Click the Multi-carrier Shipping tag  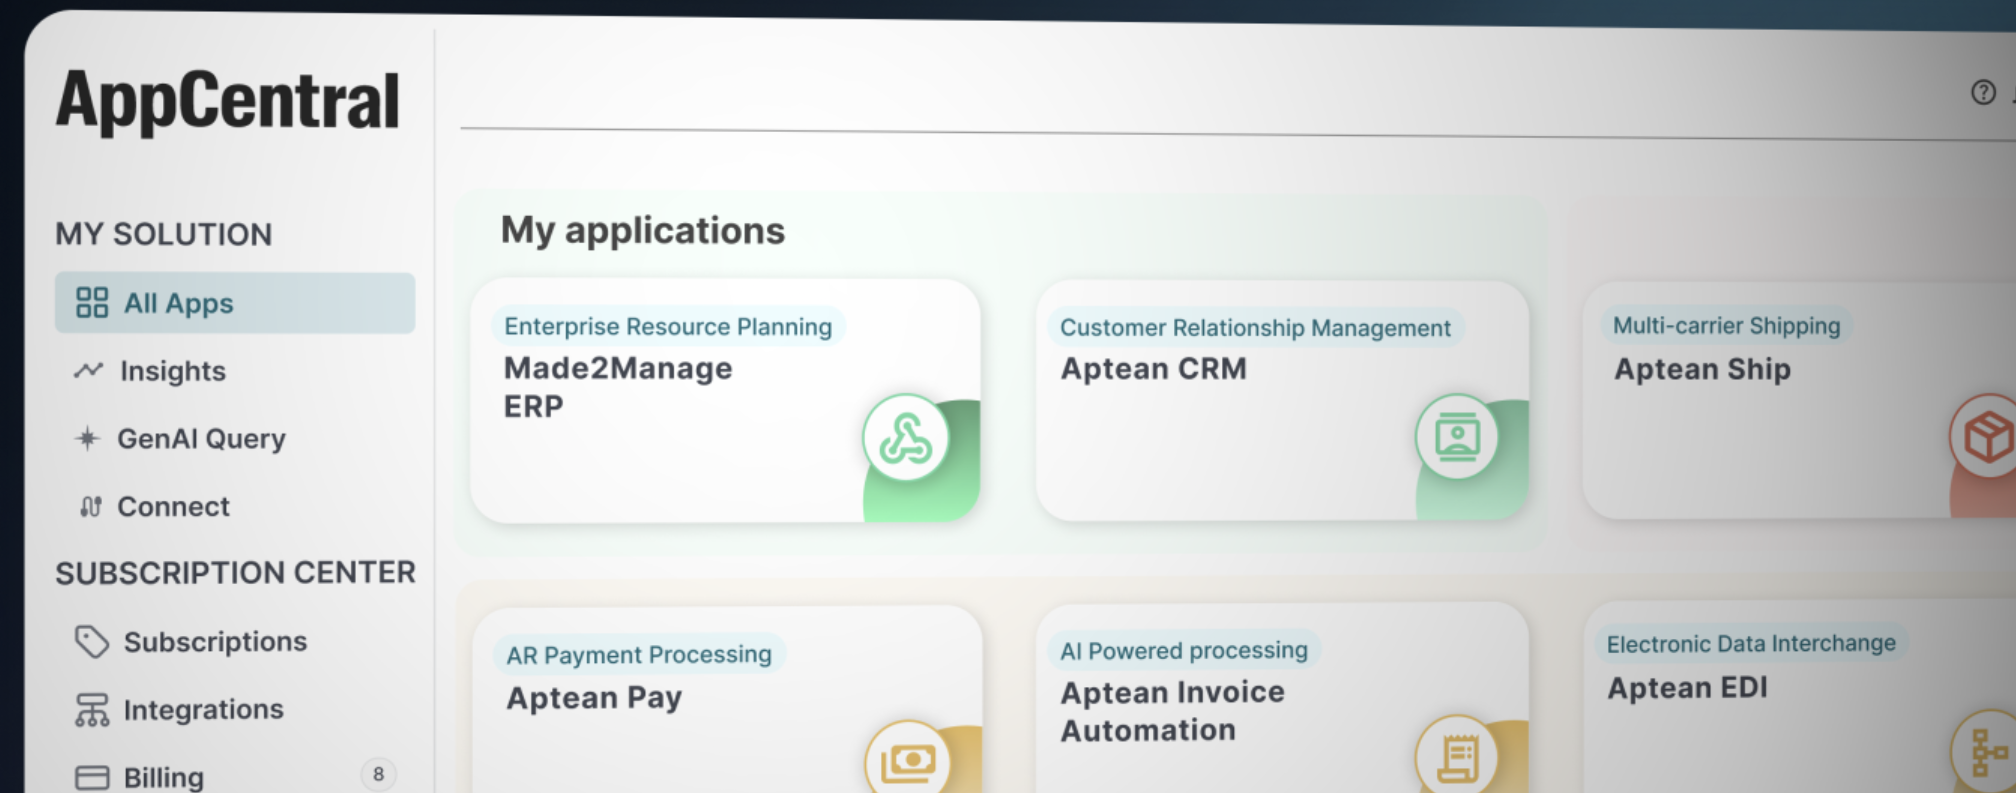[x=1726, y=326]
